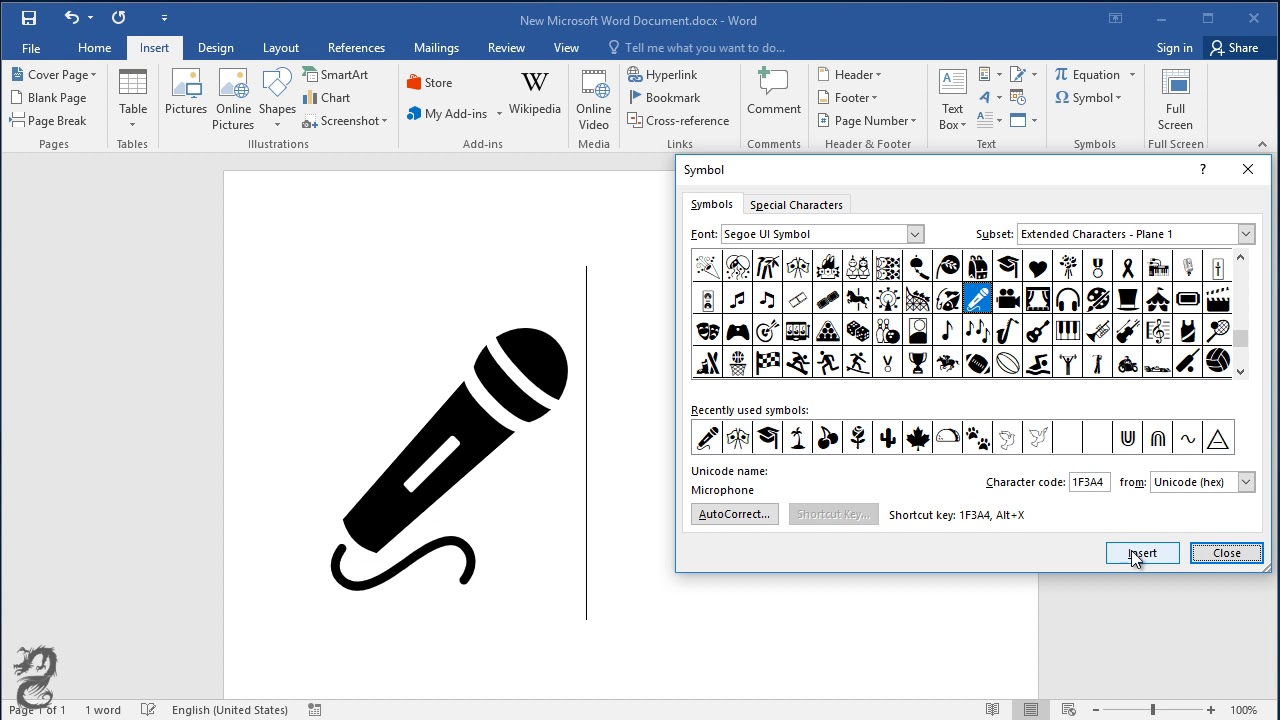Click the Undo arrow icon

pyautogui.click(x=71, y=18)
